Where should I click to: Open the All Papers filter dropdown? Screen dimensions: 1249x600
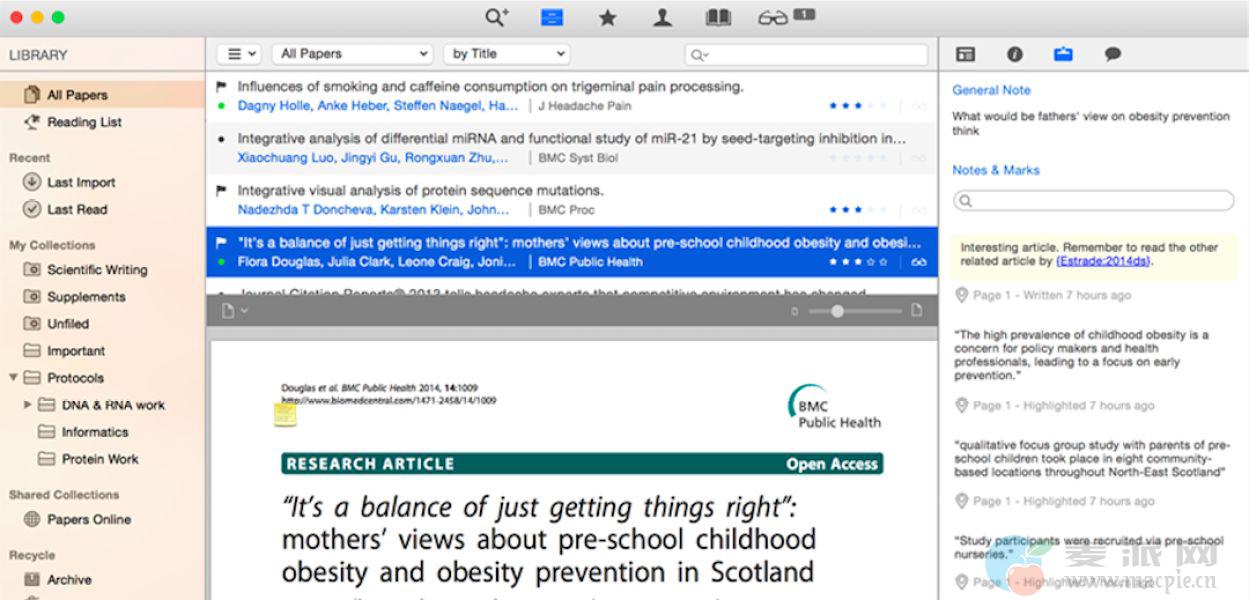[352, 54]
